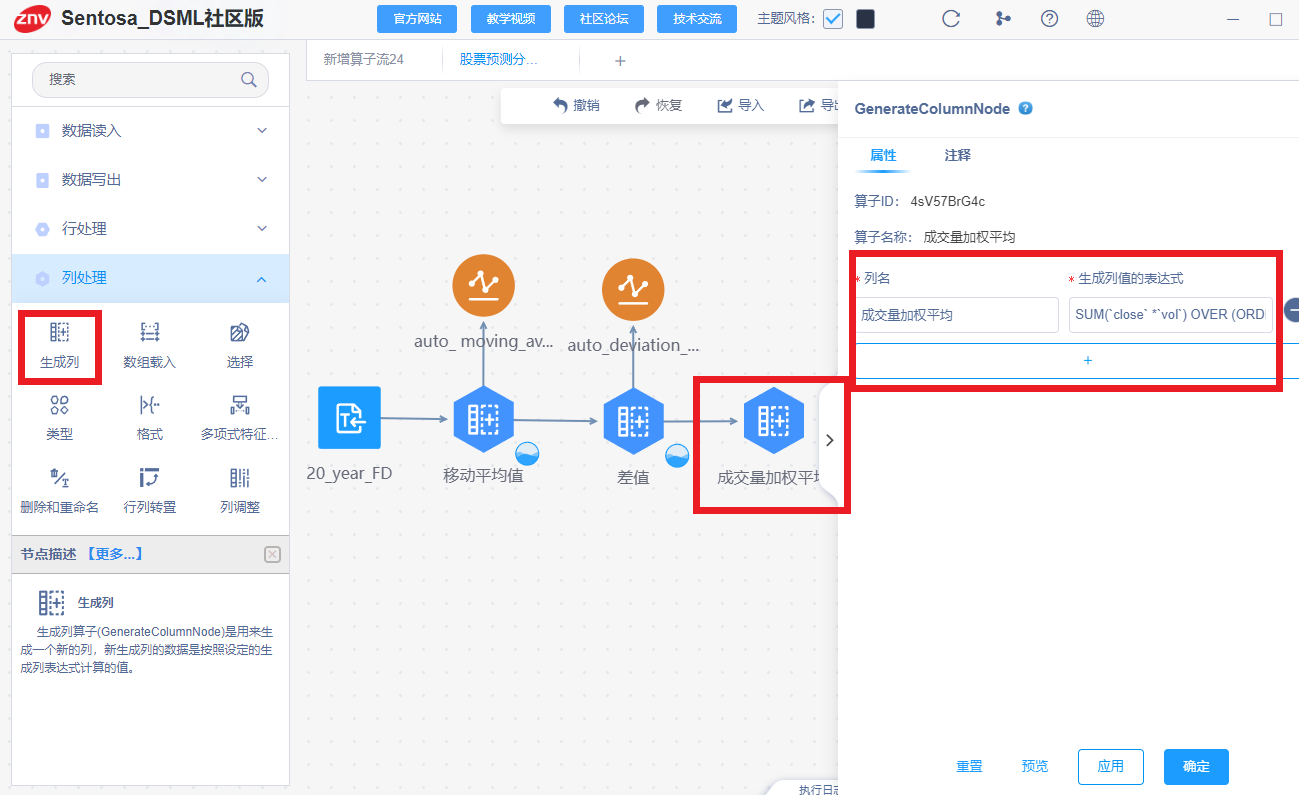1299x795 pixels.
Task: Open the auto_moving_av chart node
Action: pyautogui.click(x=483, y=286)
